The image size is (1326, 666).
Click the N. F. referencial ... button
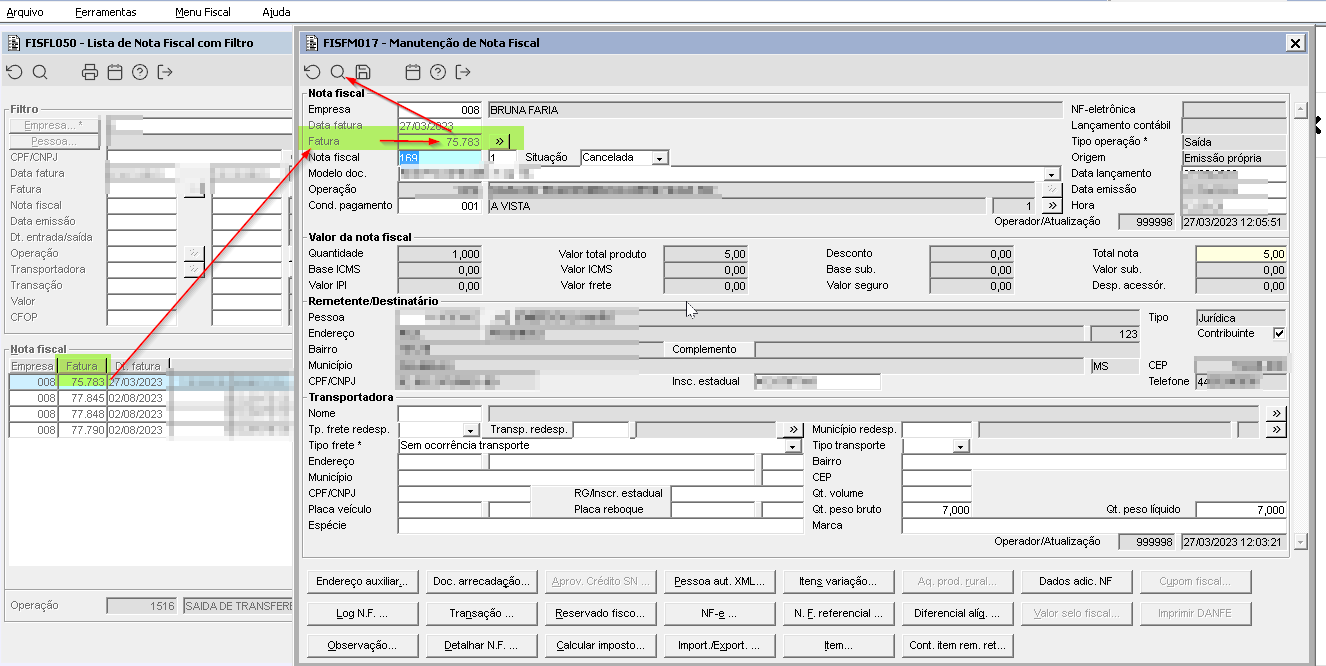click(838, 613)
